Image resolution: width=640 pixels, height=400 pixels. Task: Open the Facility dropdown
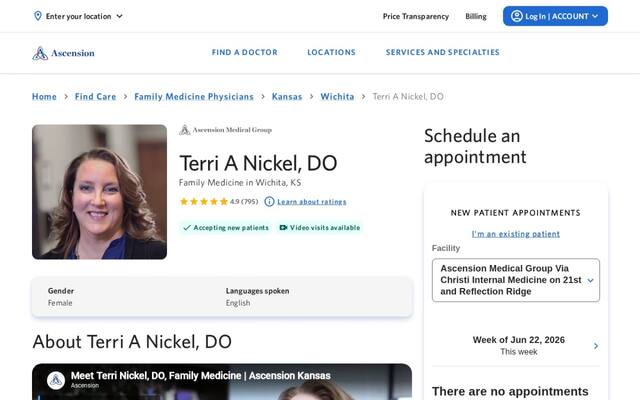[x=516, y=280]
